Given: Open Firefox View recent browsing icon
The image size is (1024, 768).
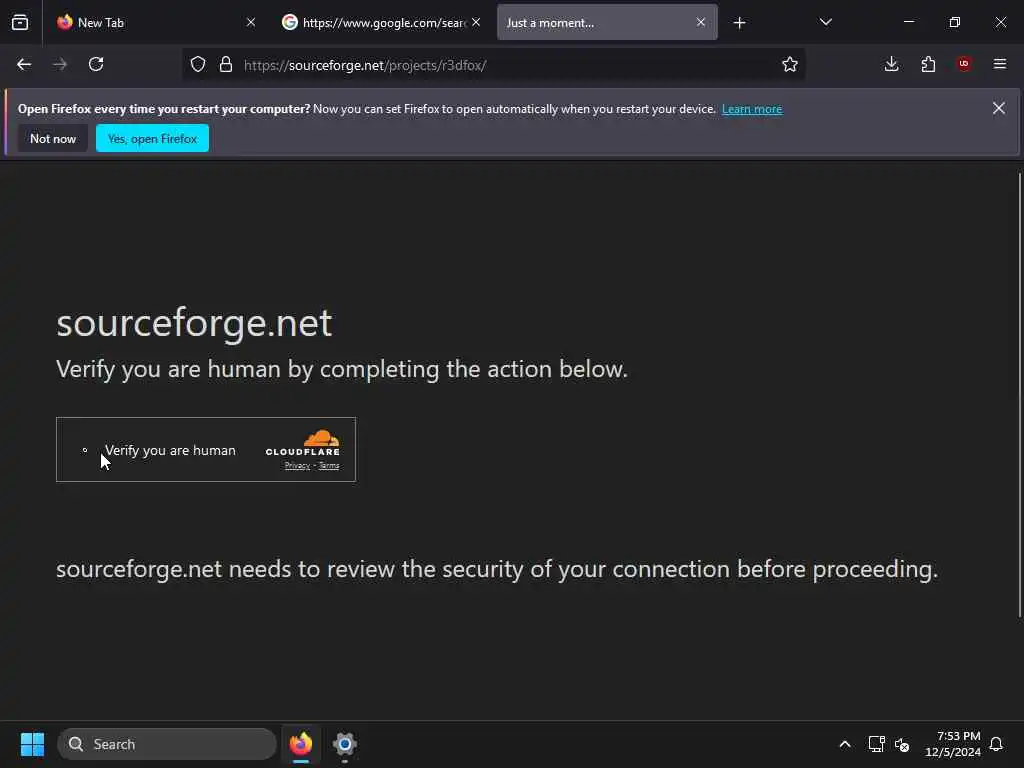Looking at the screenshot, I should 20,23.
